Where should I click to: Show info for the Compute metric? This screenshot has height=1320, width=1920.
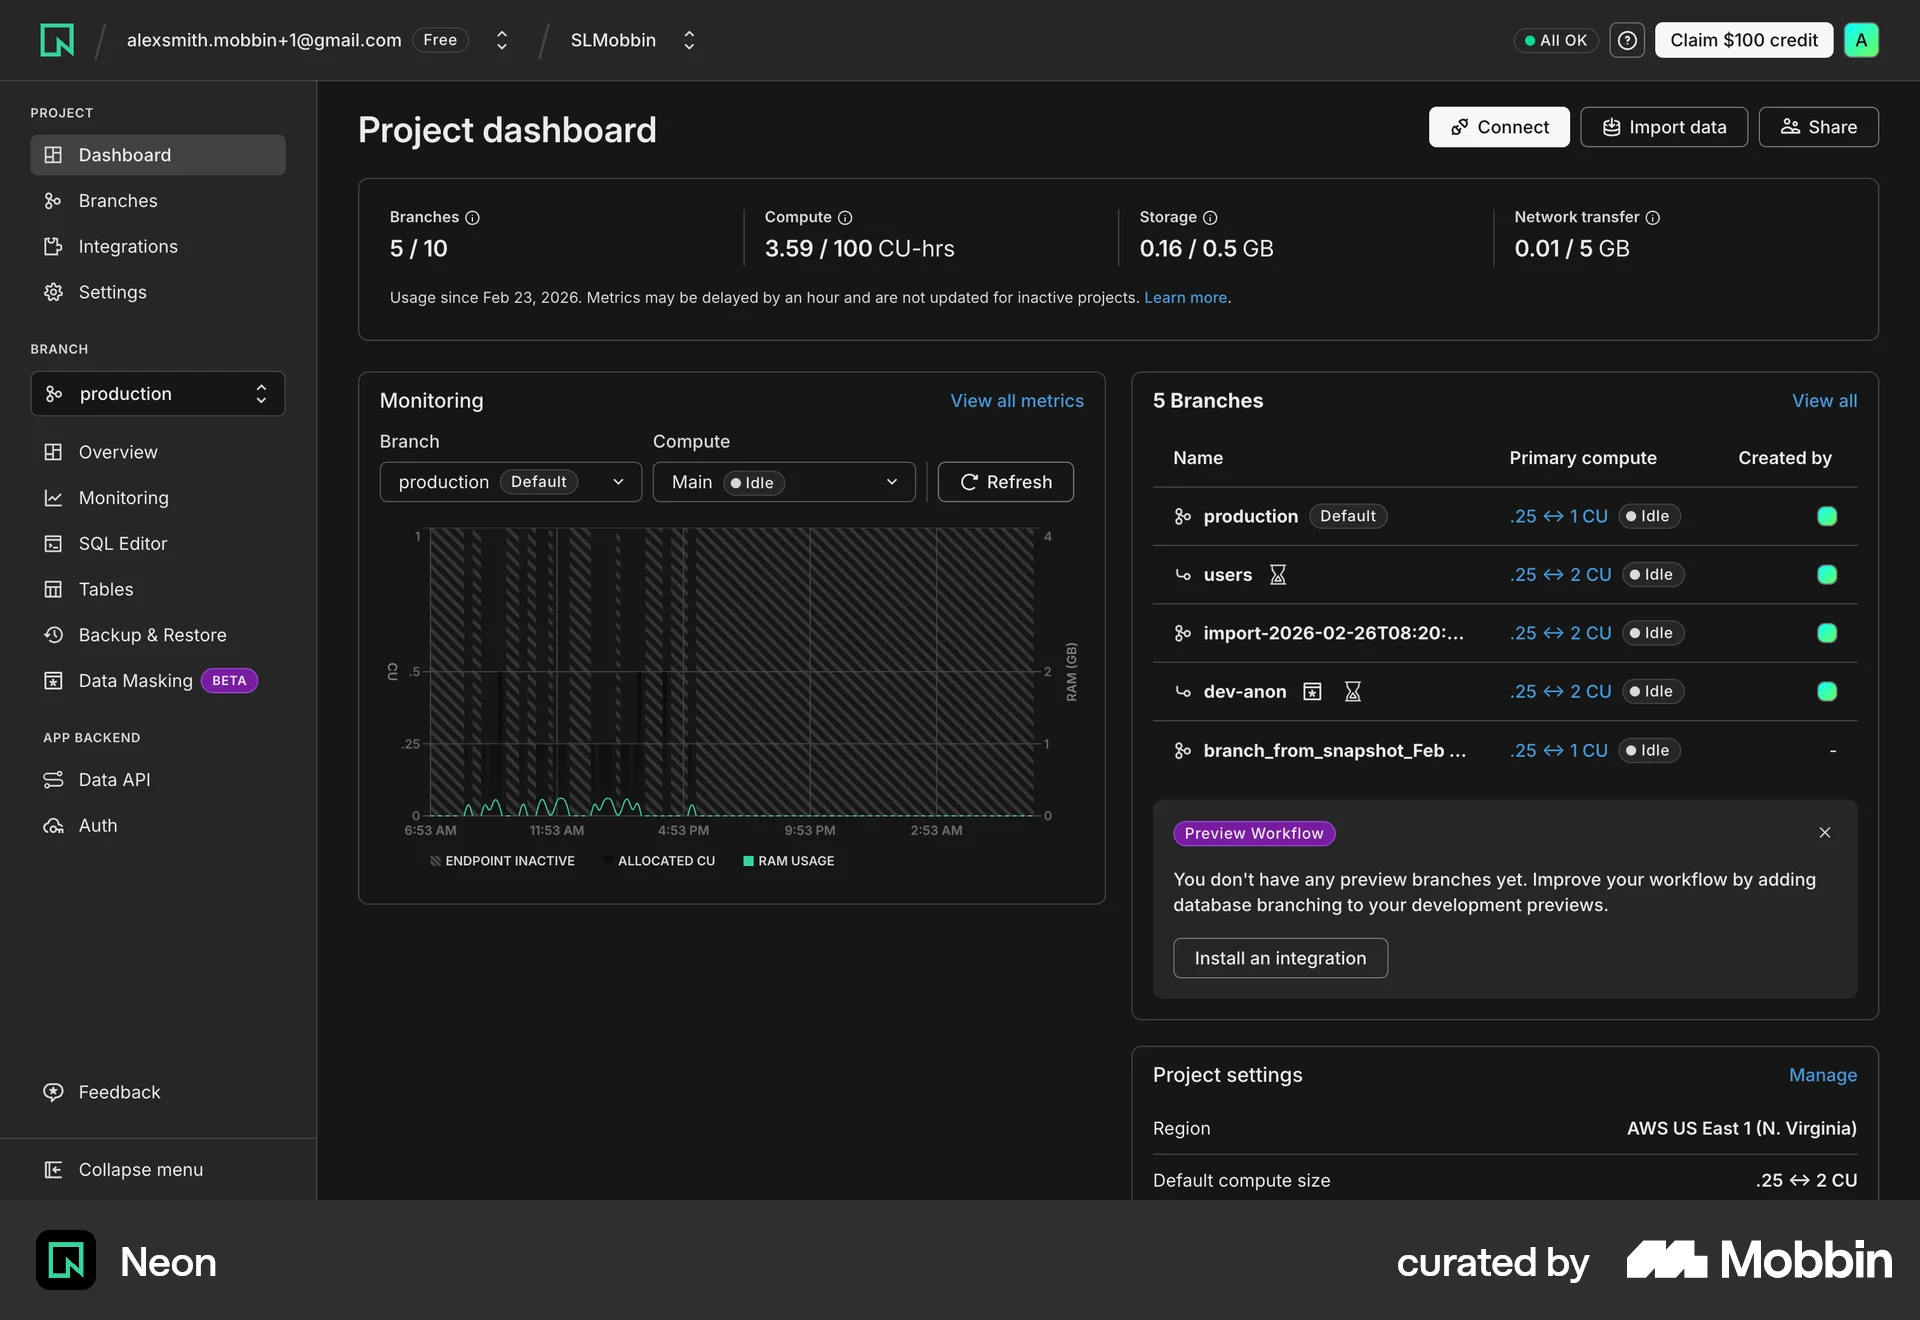pyautogui.click(x=845, y=218)
